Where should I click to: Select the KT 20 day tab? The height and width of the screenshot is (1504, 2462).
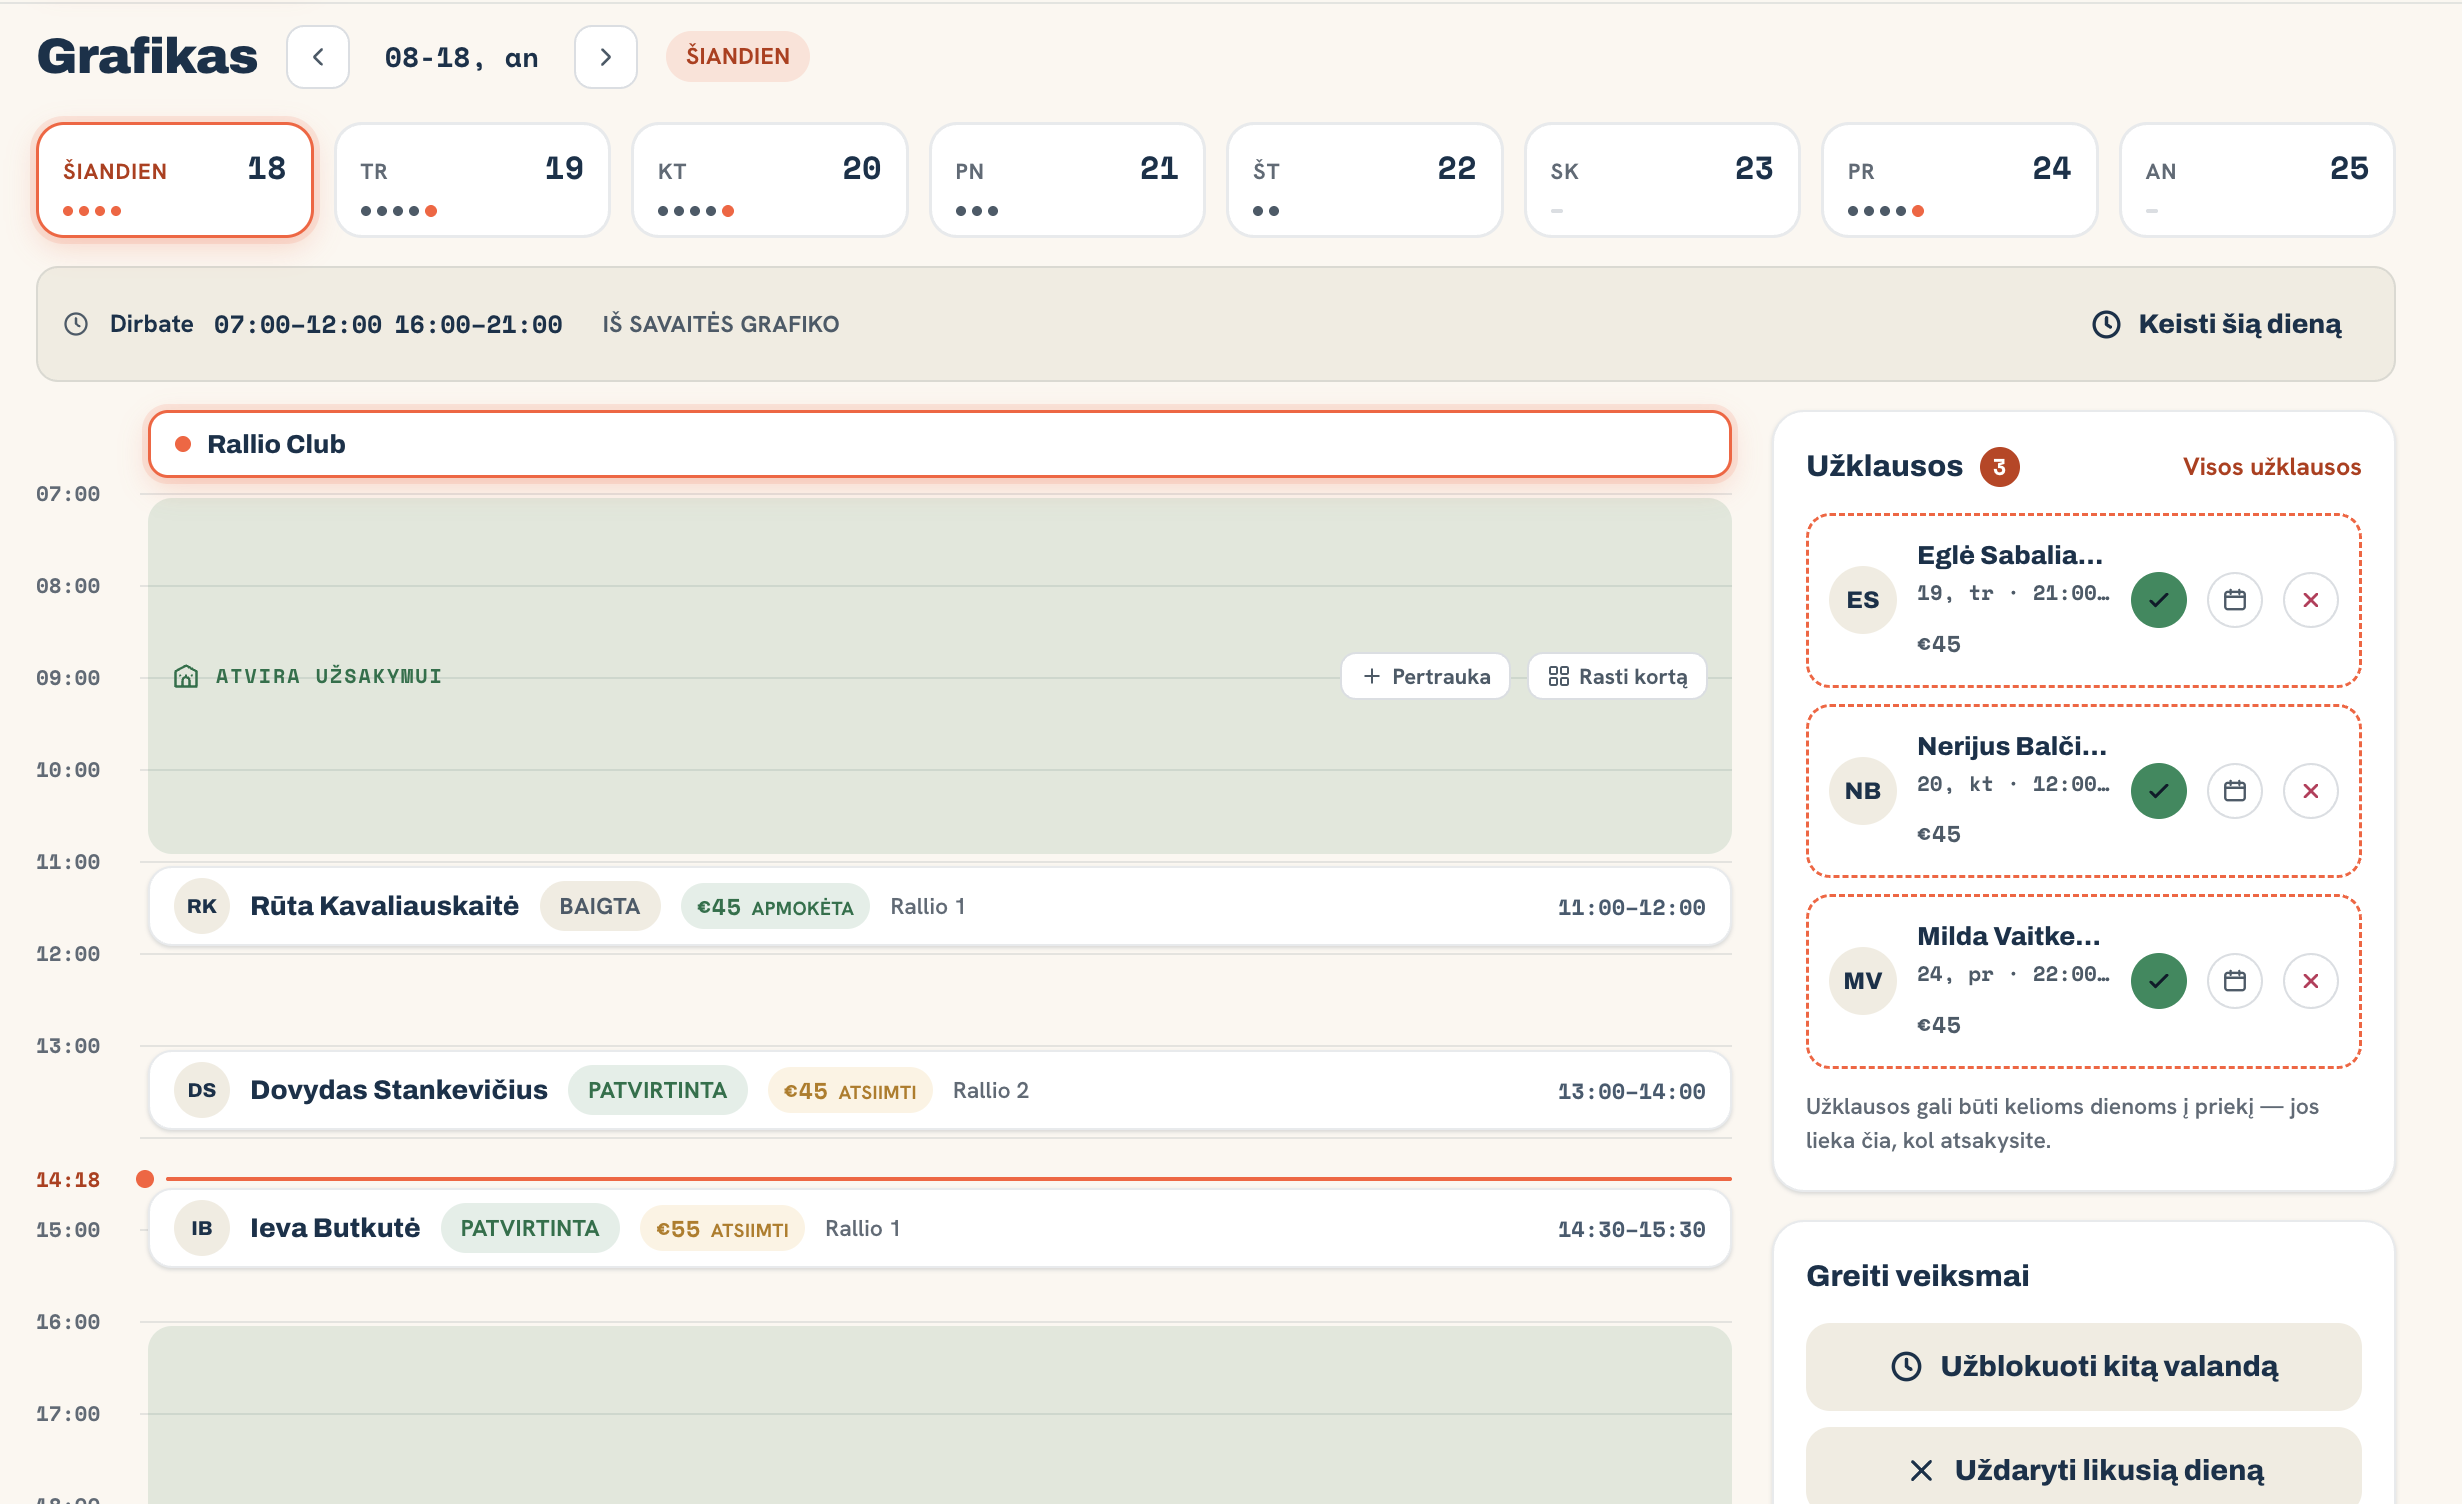click(770, 180)
